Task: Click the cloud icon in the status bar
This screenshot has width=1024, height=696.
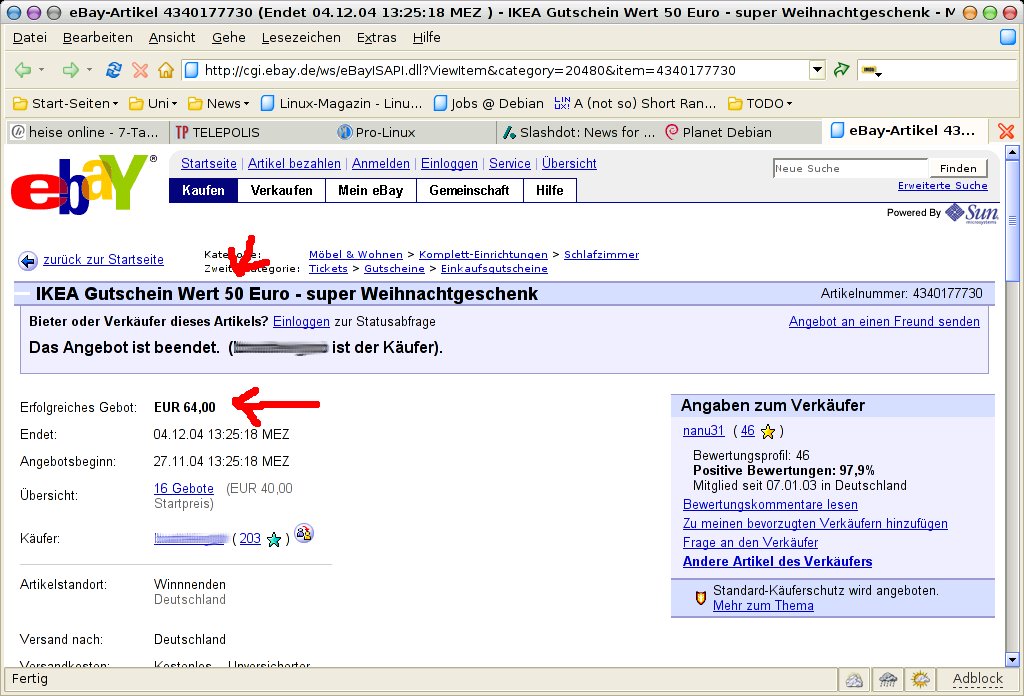Action: 854,680
